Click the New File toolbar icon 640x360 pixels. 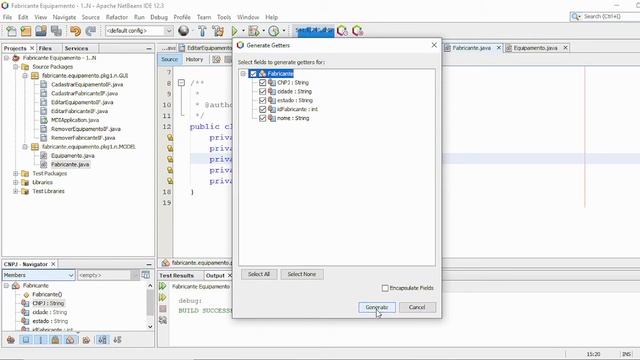point(11,31)
